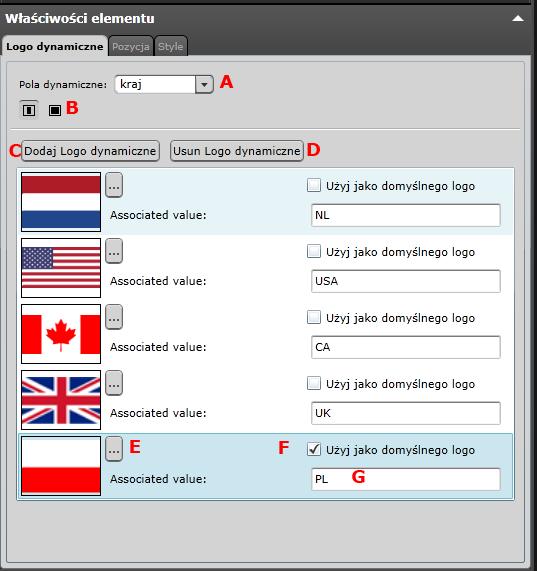Select the Poland flag thumbnail
537x571 pixels.
(x=61, y=466)
